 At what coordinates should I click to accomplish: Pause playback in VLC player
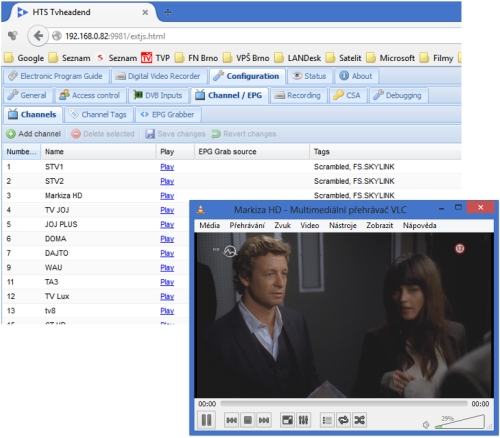tap(206, 420)
